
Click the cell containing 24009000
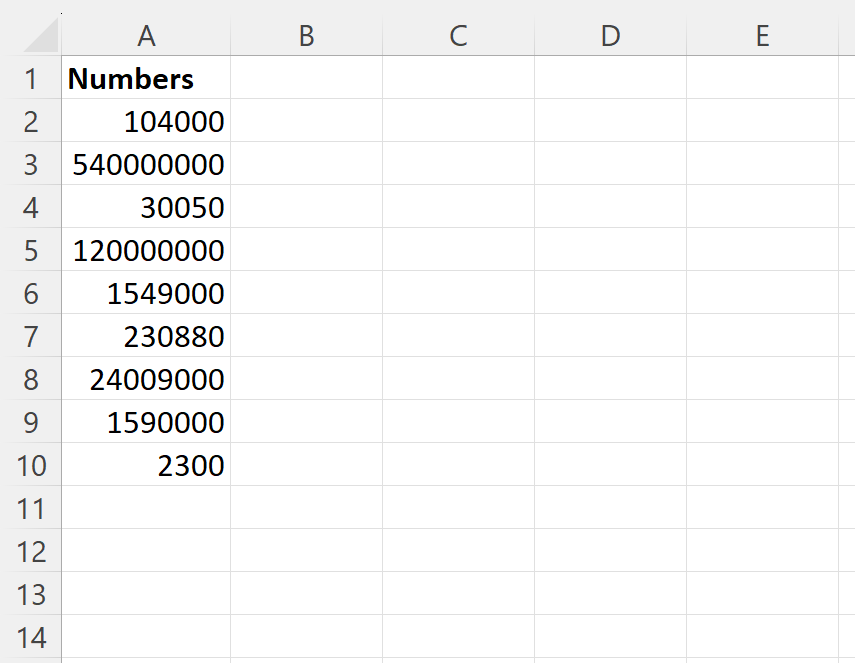coord(146,379)
